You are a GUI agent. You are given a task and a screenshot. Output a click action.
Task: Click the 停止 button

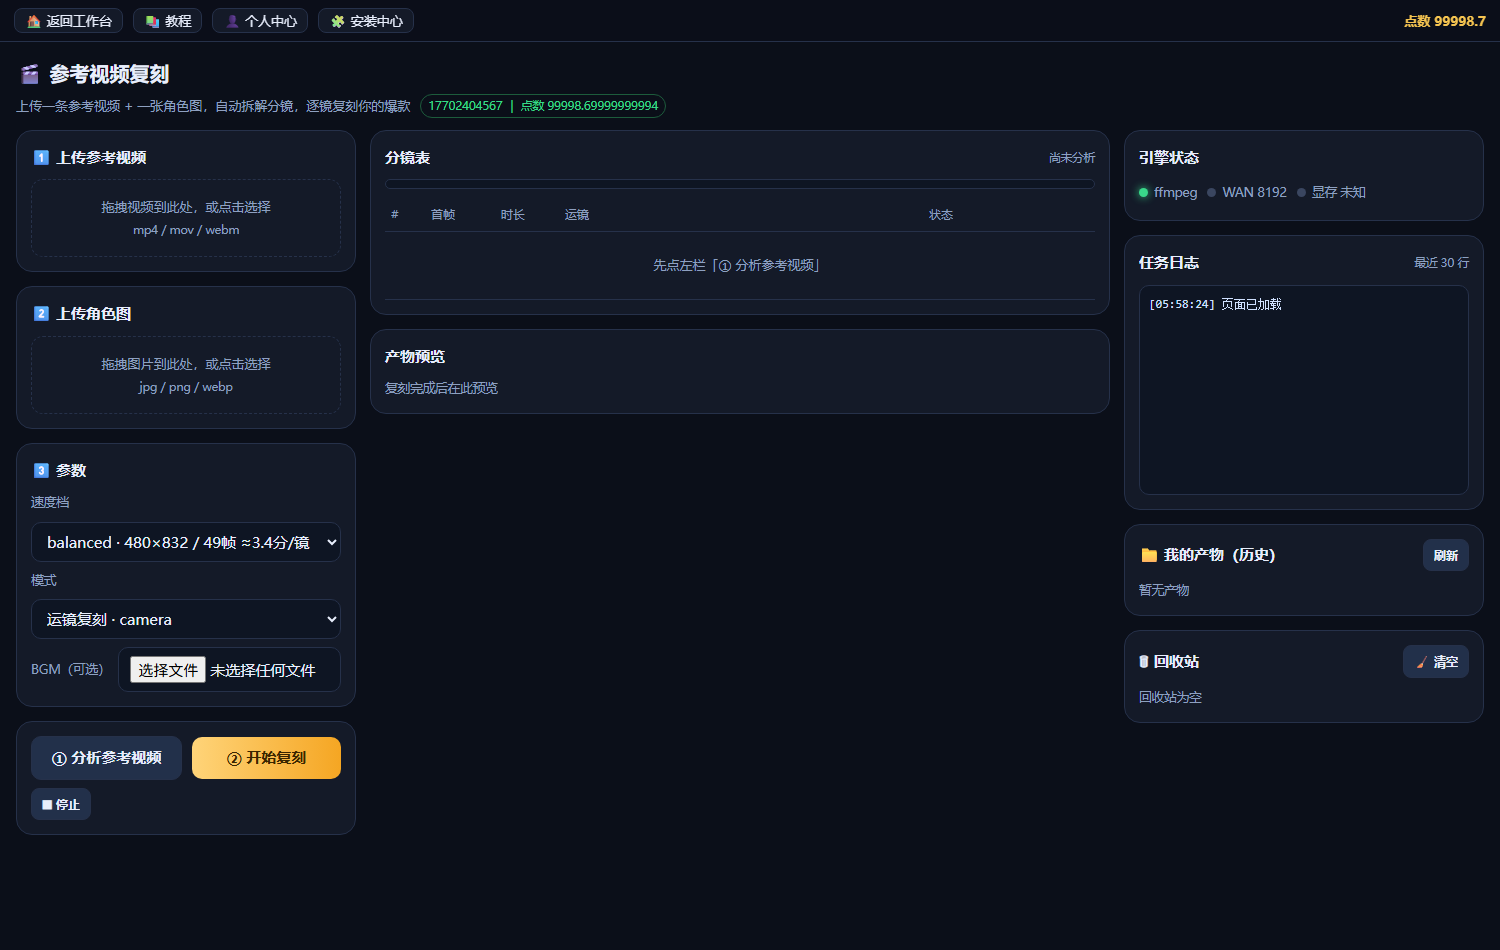click(61, 804)
